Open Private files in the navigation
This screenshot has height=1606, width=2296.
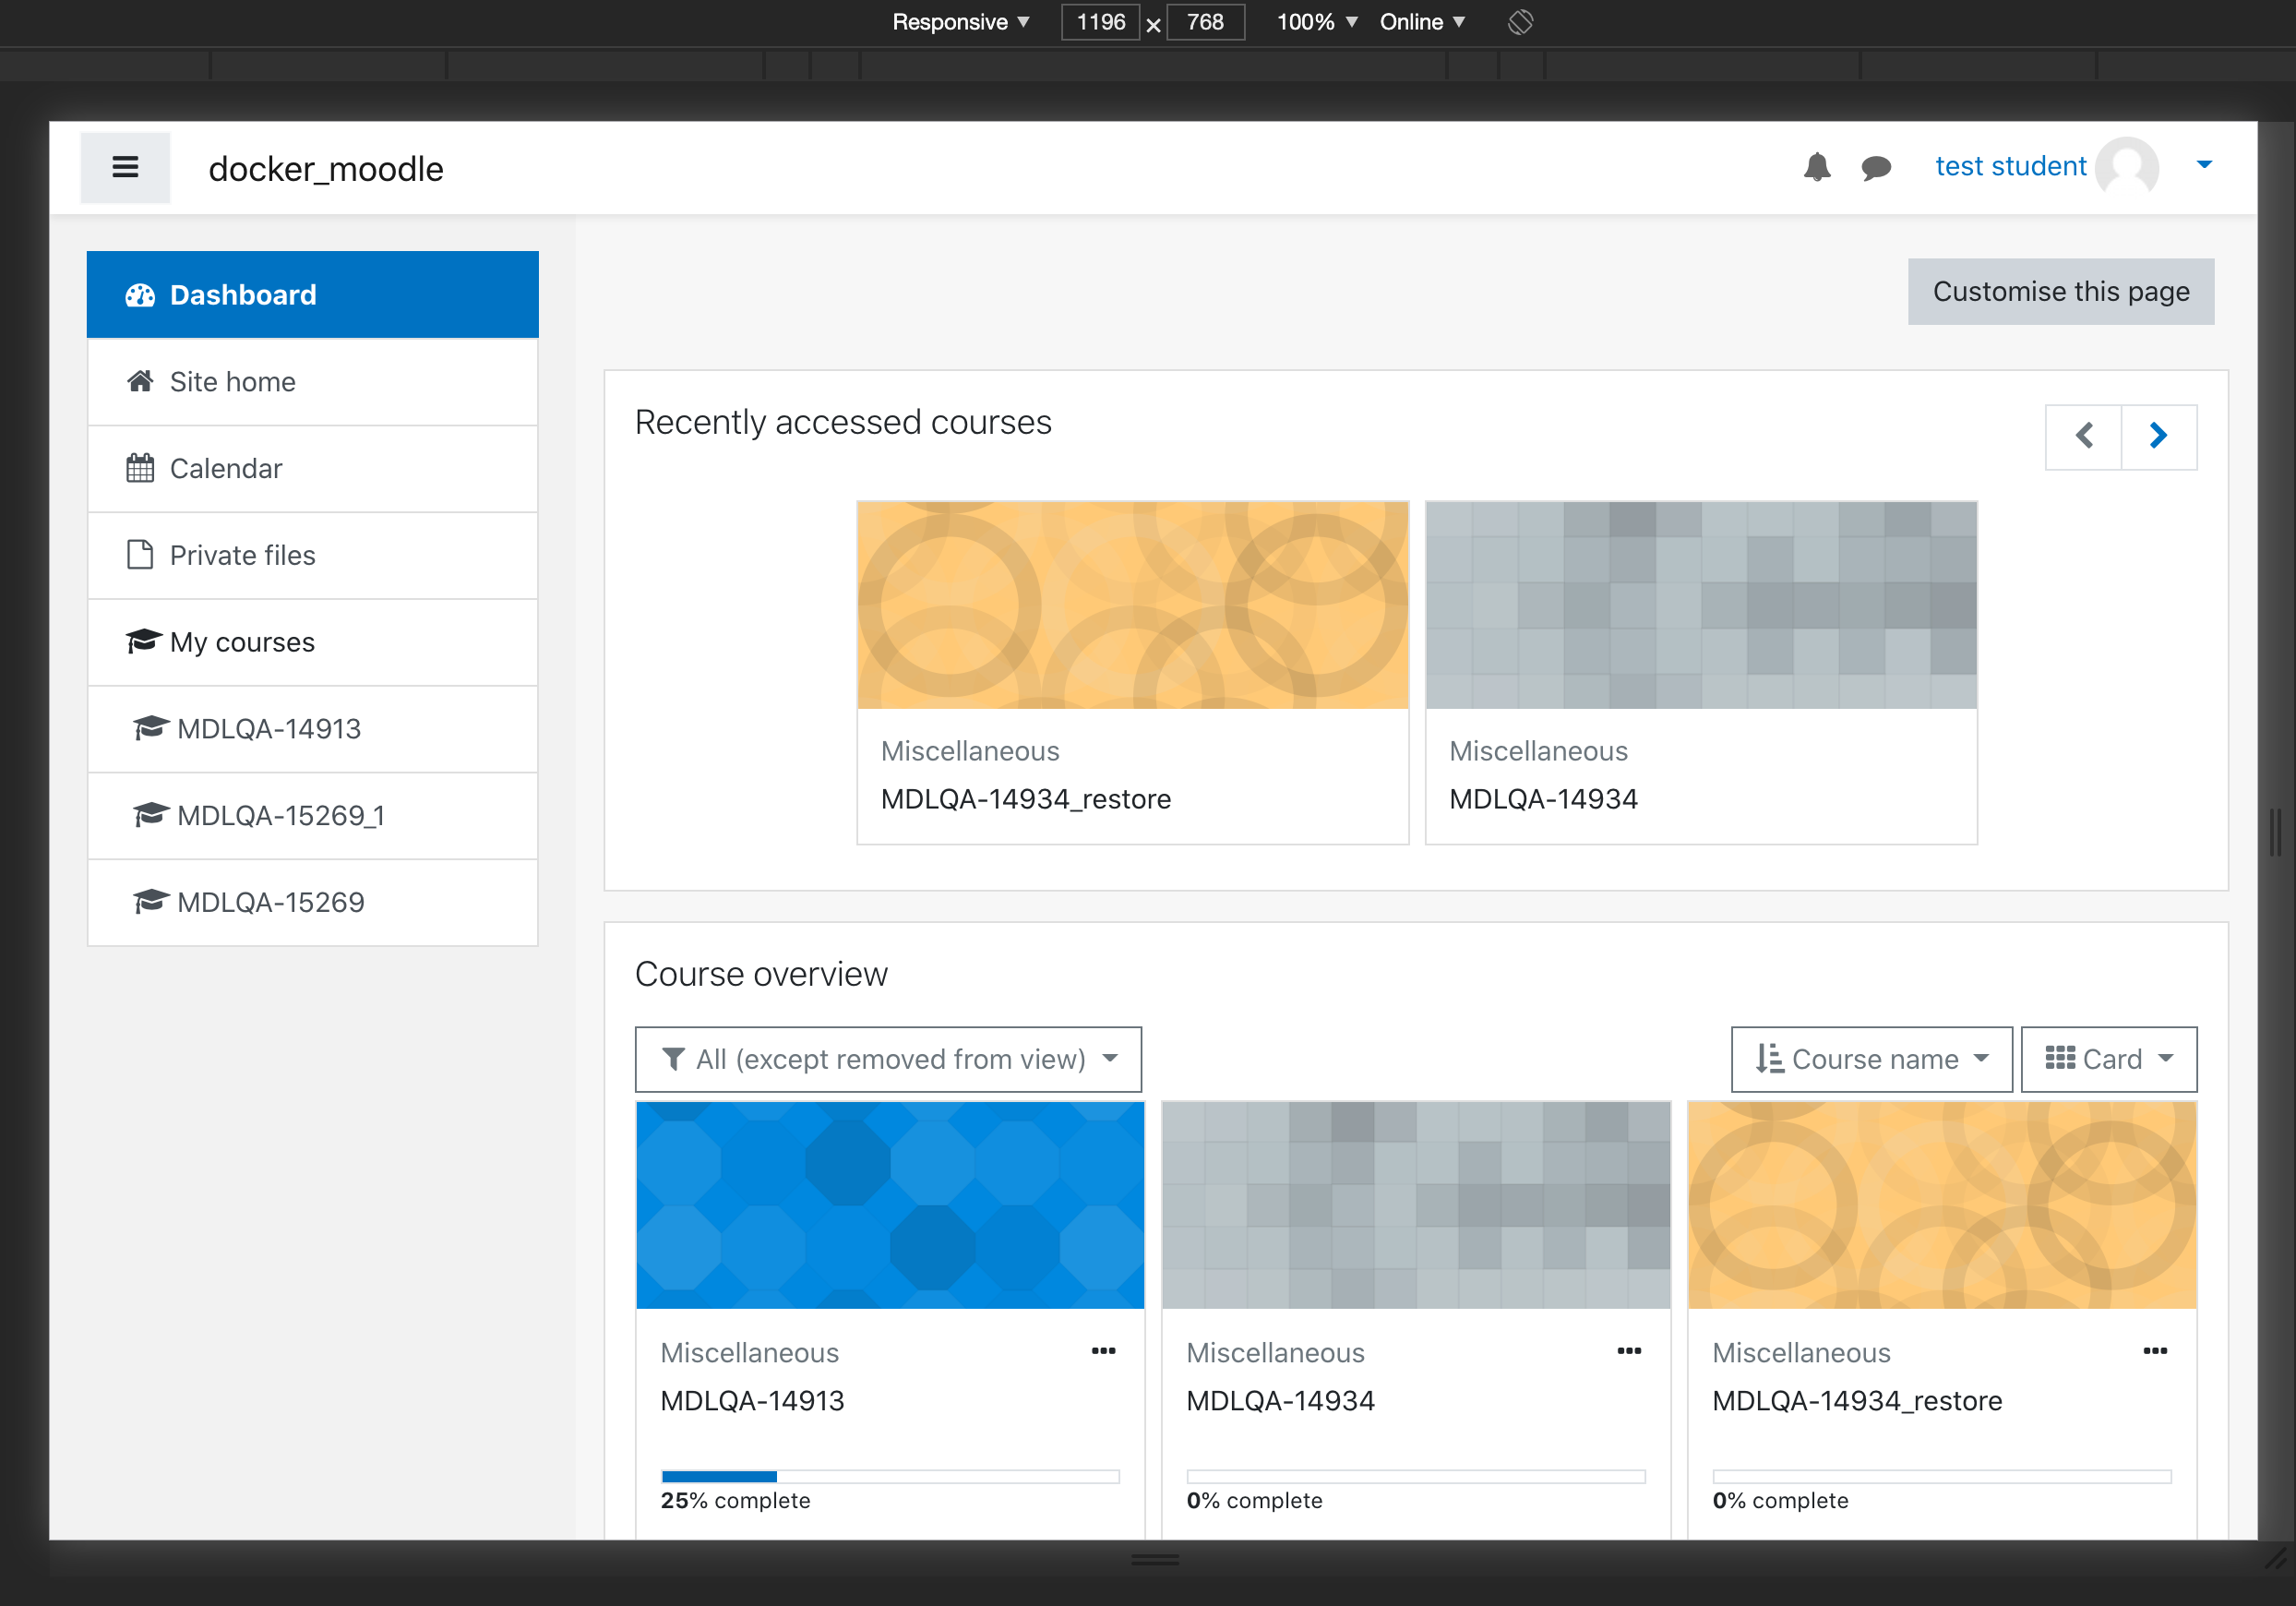[313, 556]
